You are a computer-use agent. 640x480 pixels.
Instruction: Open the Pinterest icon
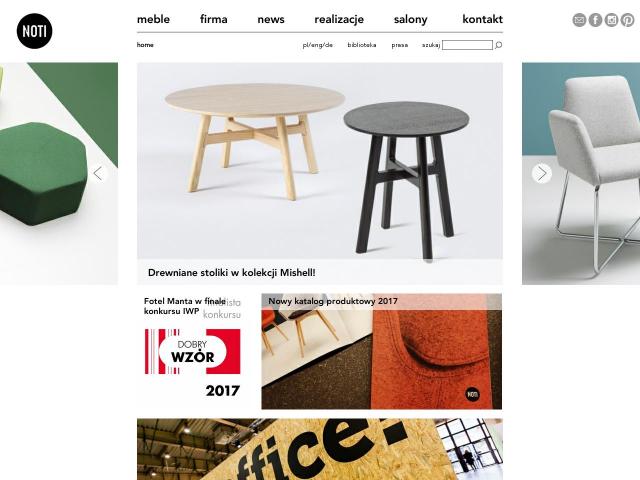(627, 20)
